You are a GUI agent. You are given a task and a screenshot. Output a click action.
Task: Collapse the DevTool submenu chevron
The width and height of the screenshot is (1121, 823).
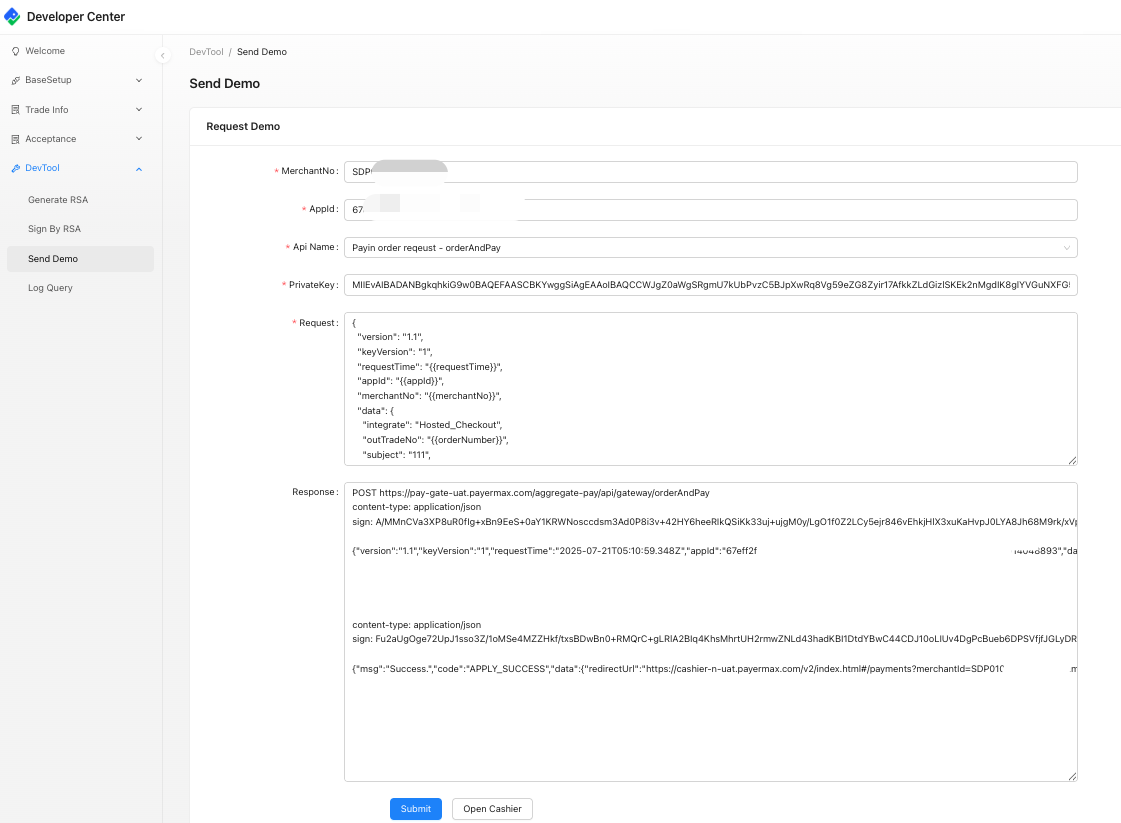pyautogui.click(x=139, y=169)
